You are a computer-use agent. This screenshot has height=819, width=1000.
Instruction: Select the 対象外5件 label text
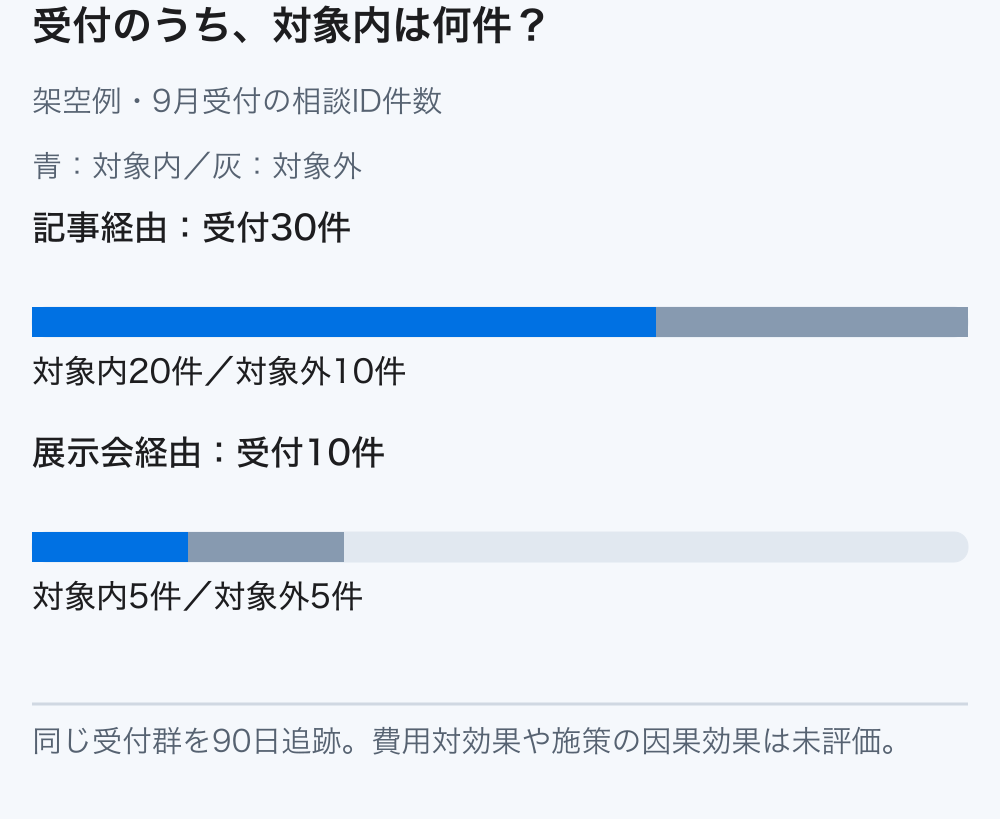[x=288, y=596]
